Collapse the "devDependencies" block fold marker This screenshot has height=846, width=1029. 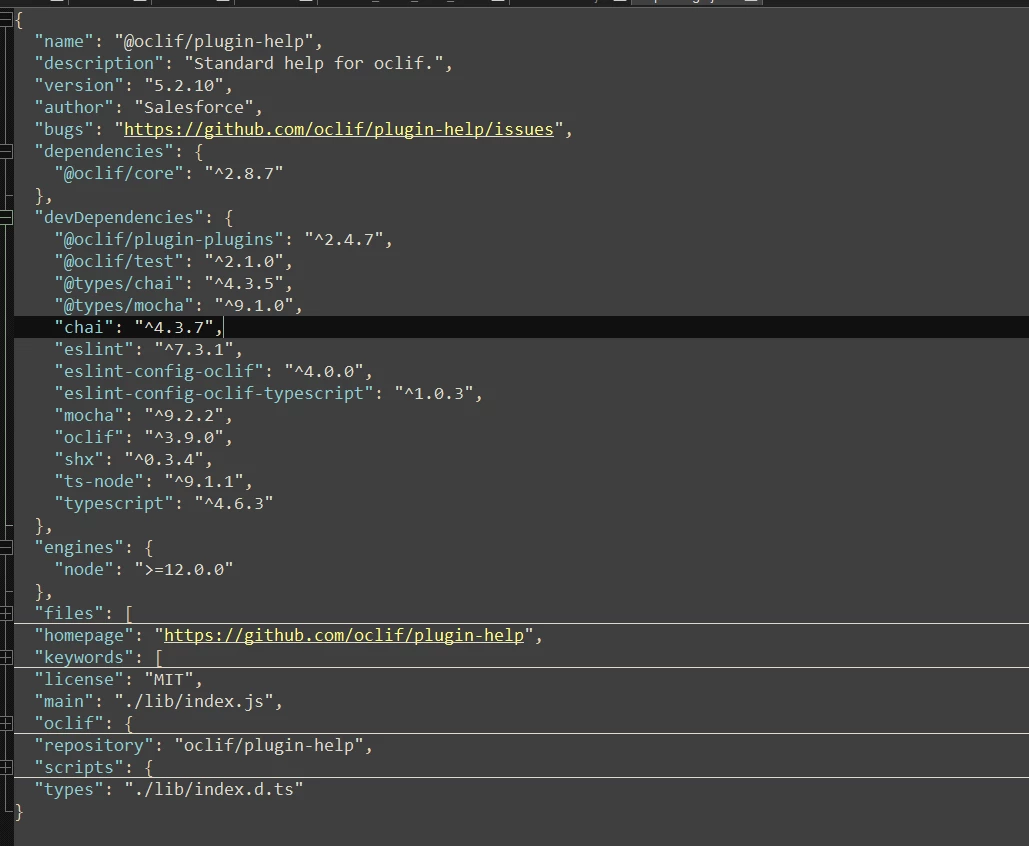pyautogui.click(x=6, y=217)
